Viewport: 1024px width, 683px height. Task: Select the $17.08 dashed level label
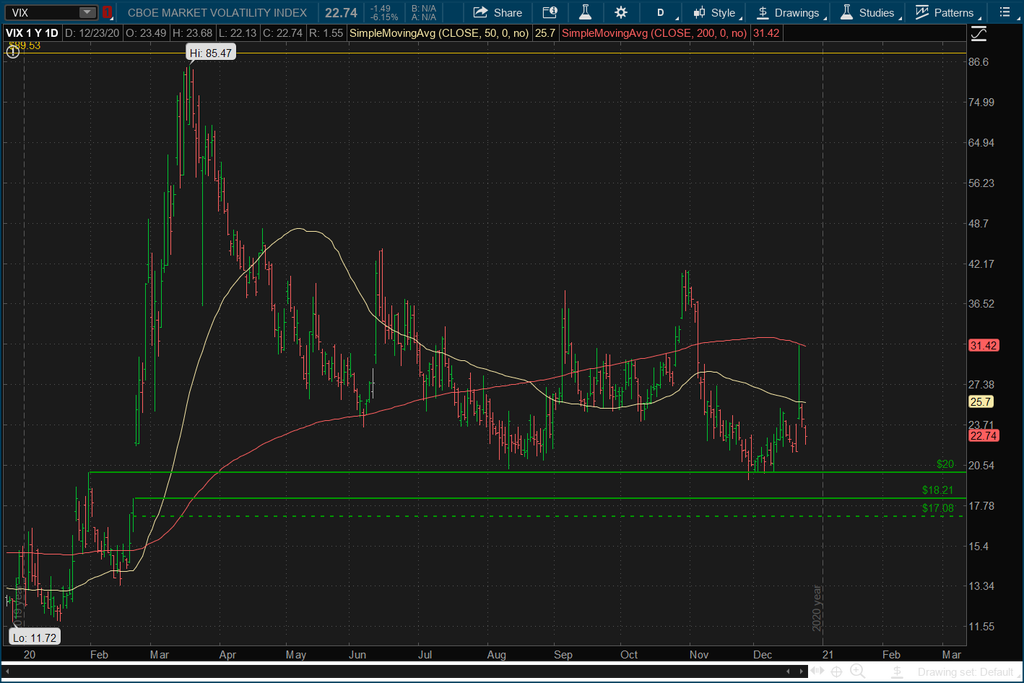[937, 508]
